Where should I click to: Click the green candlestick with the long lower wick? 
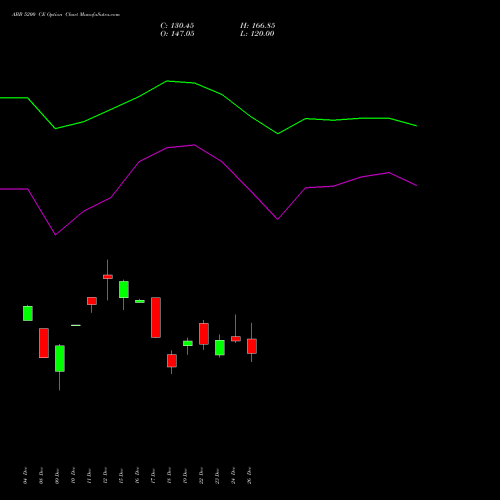pyautogui.click(x=60, y=358)
